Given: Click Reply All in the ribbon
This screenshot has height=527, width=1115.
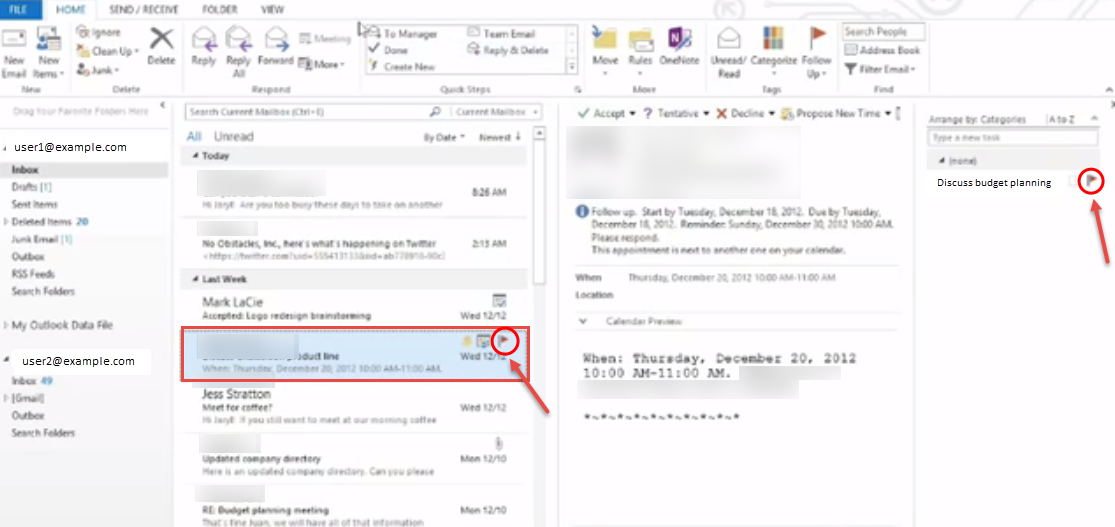Looking at the screenshot, I should click(x=238, y=53).
